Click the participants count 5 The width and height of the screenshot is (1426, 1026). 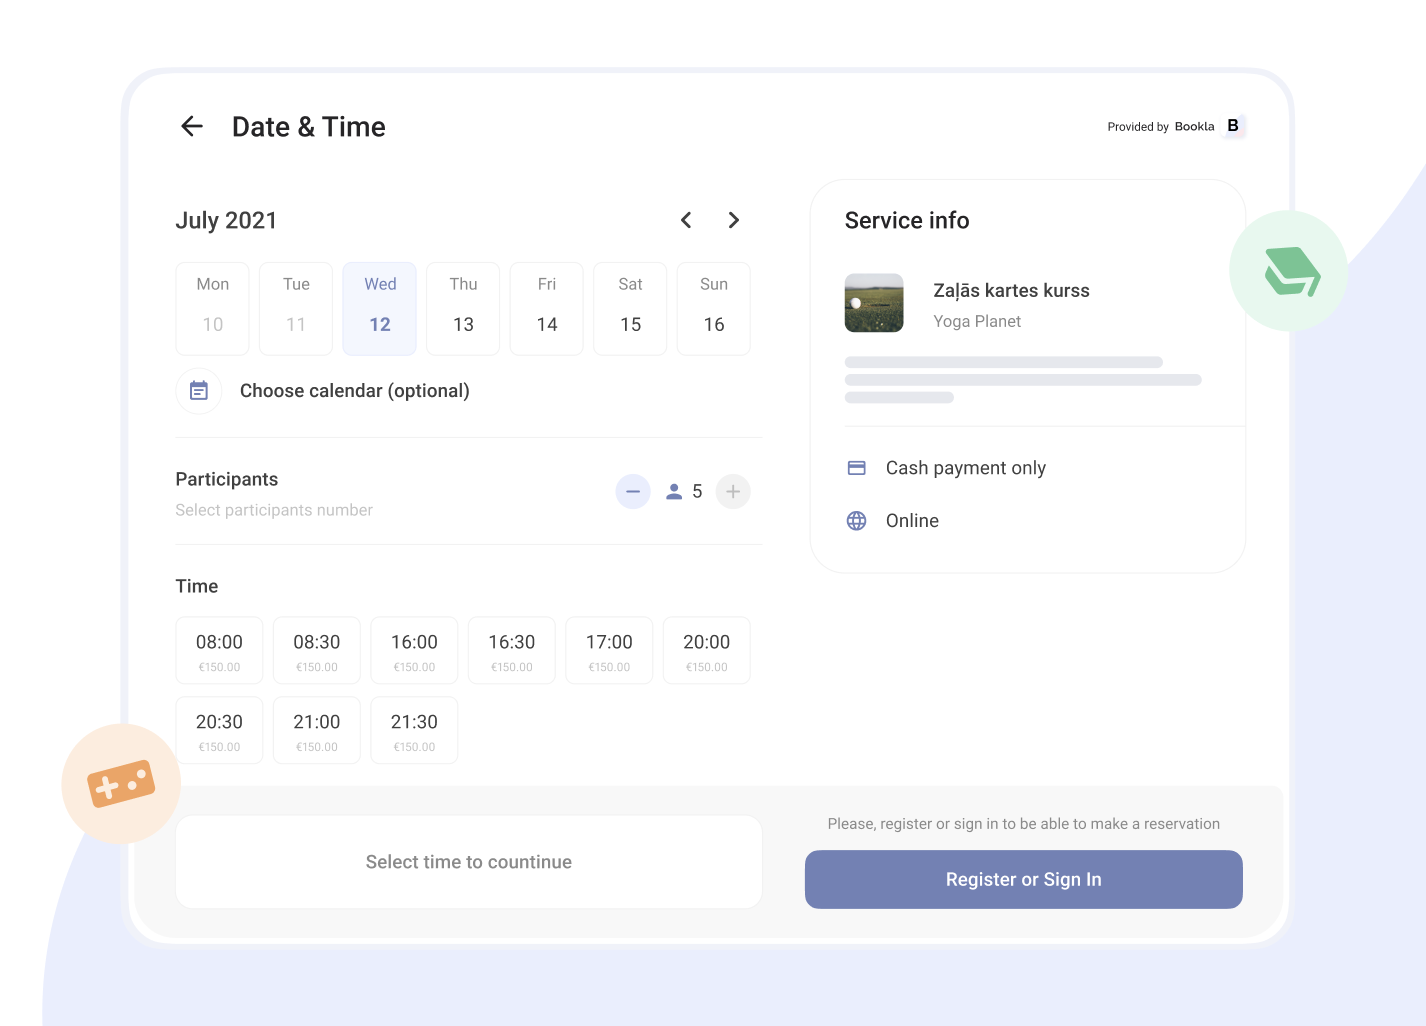[x=697, y=491]
